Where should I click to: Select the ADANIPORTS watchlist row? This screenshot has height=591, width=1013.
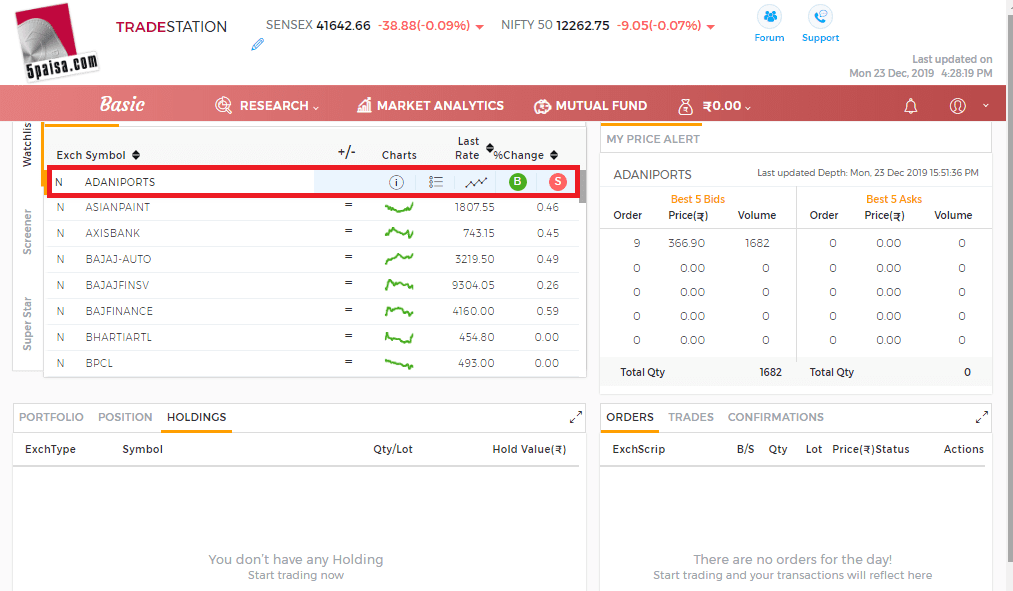pyautogui.click(x=313, y=182)
